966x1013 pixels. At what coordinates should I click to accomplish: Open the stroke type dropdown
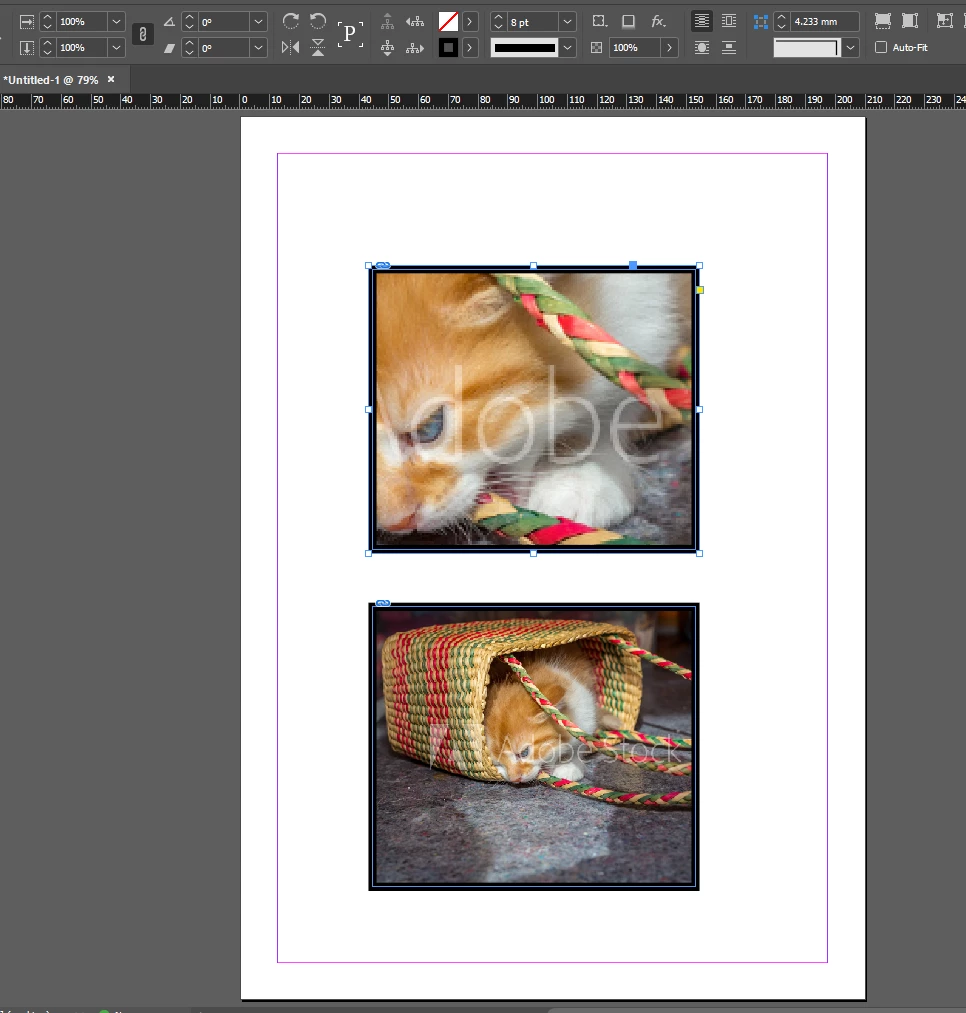pyautogui.click(x=567, y=48)
